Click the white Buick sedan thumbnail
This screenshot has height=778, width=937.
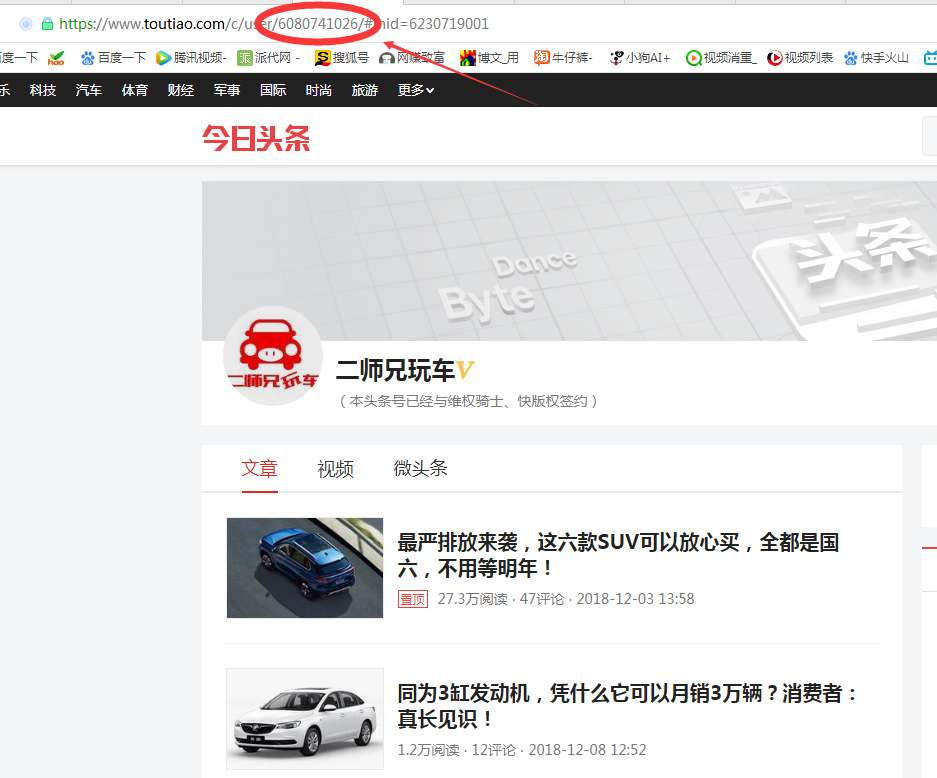click(305, 718)
